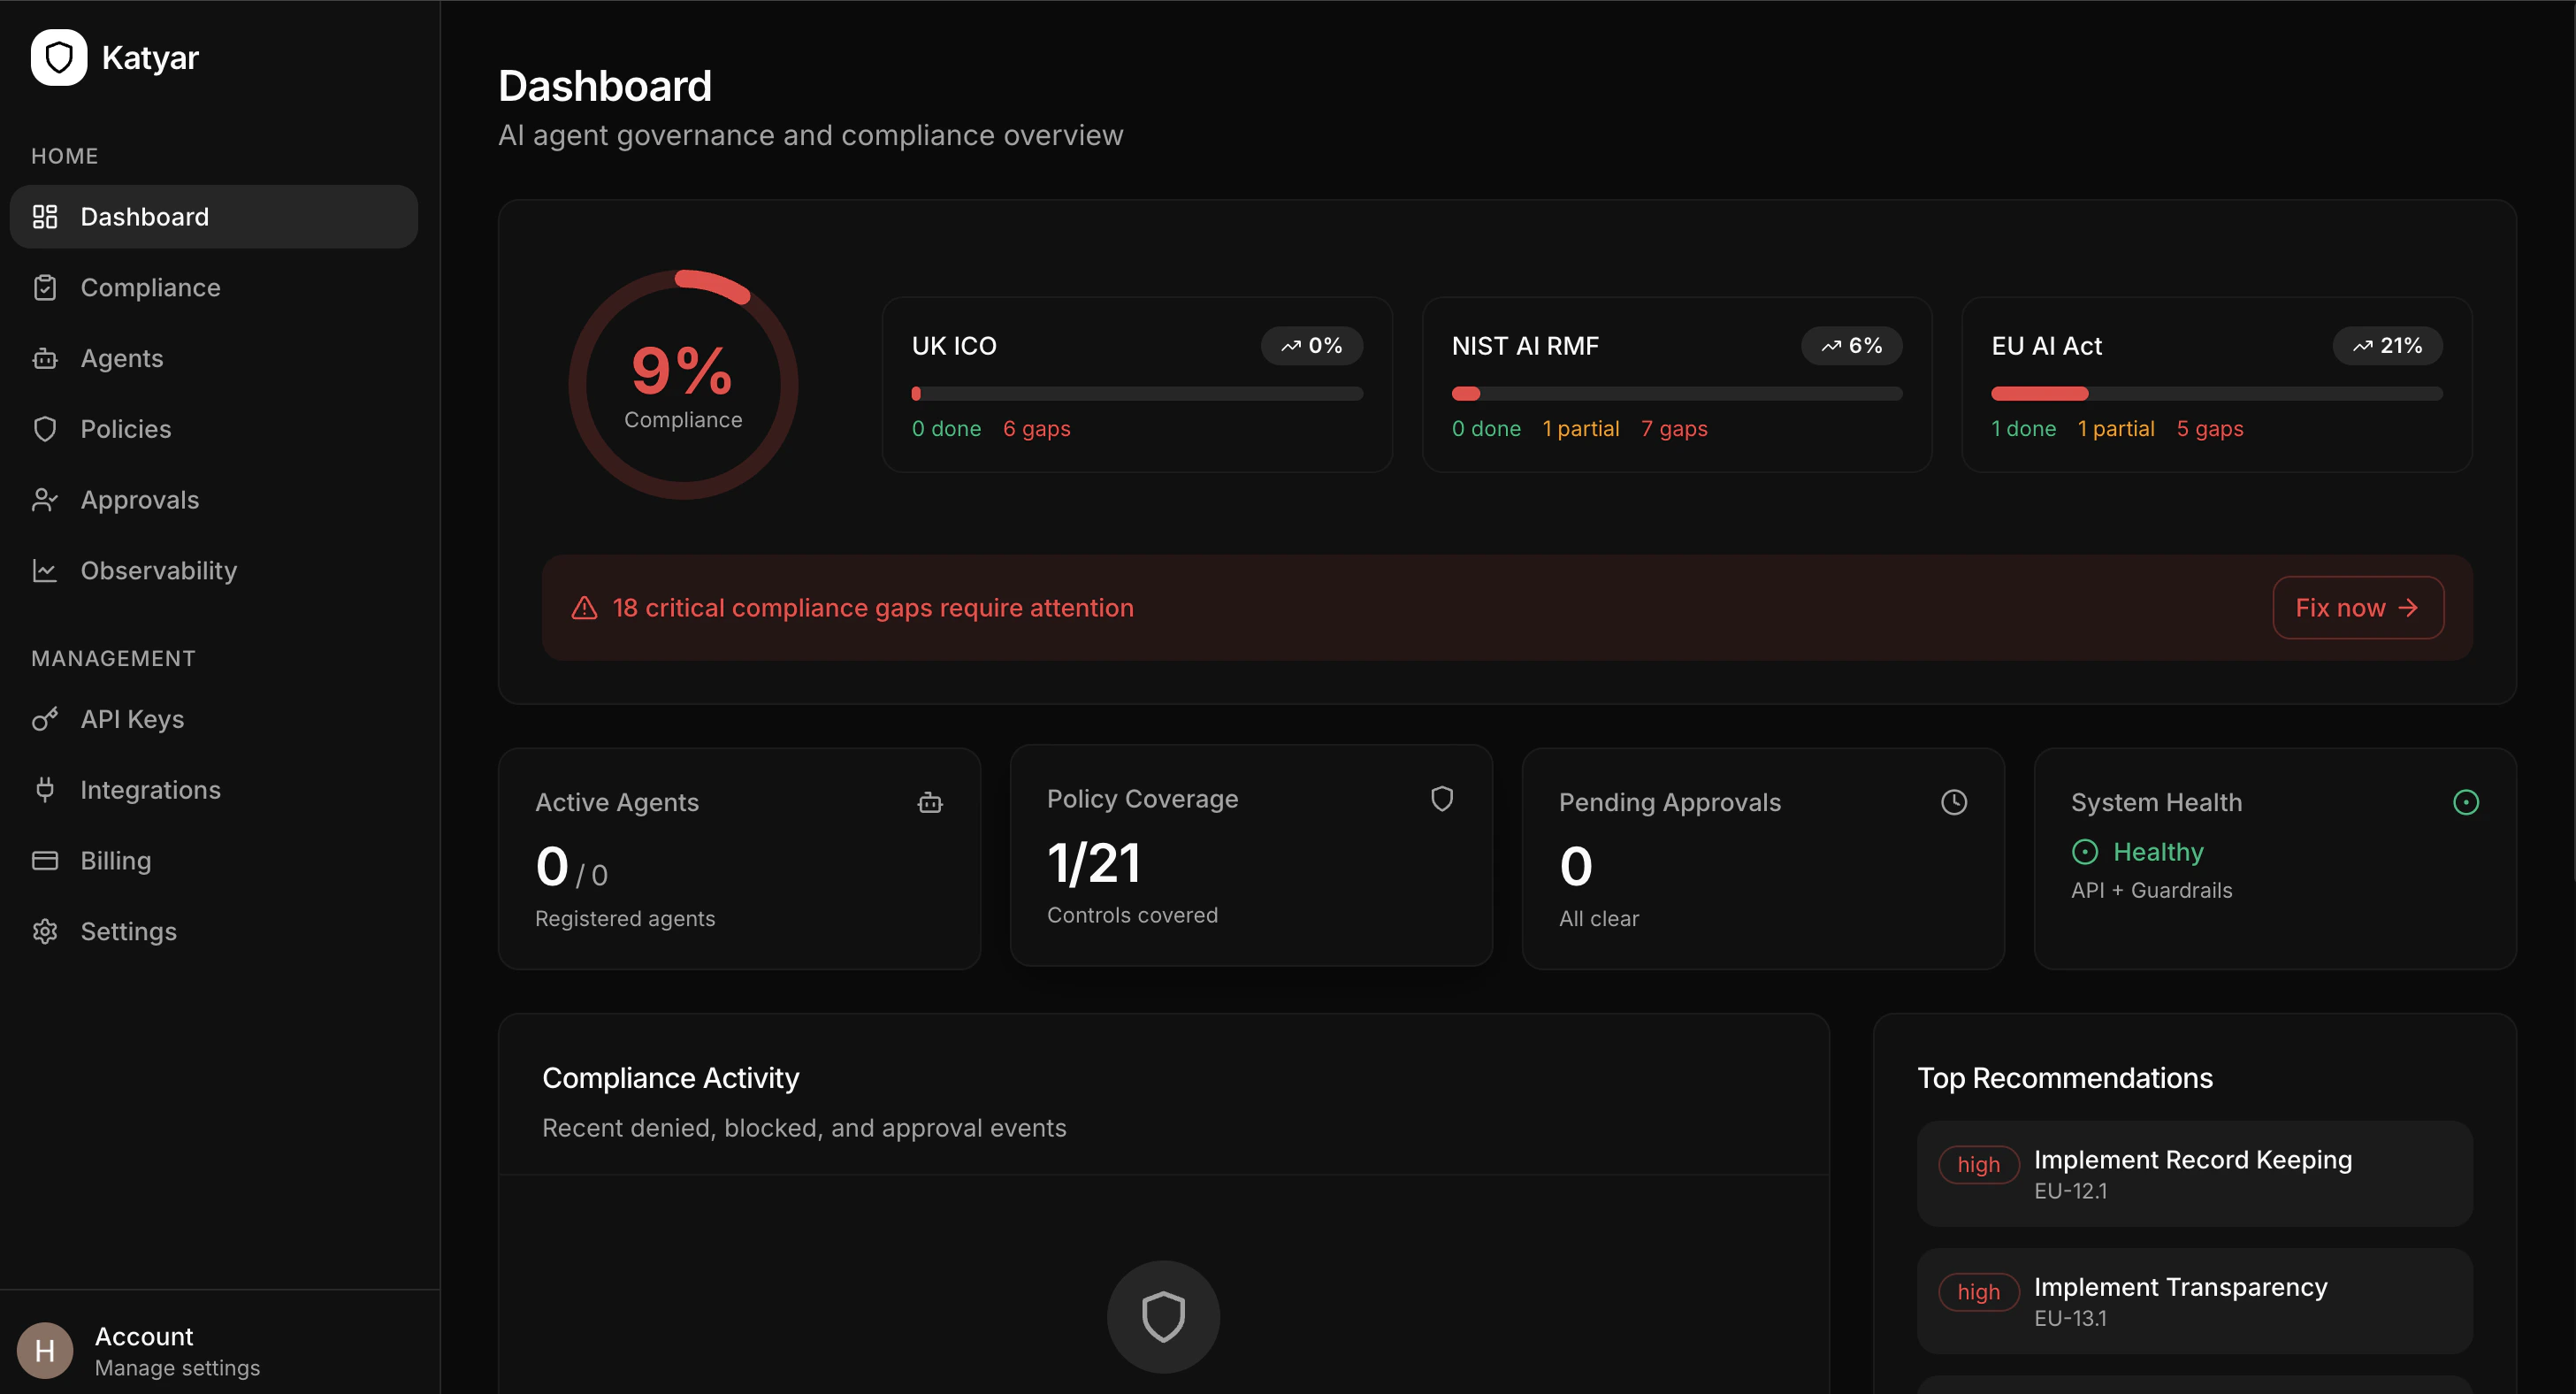Select the API Keys key icon
Viewport: 2576px width, 1394px height.
tap(46, 718)
